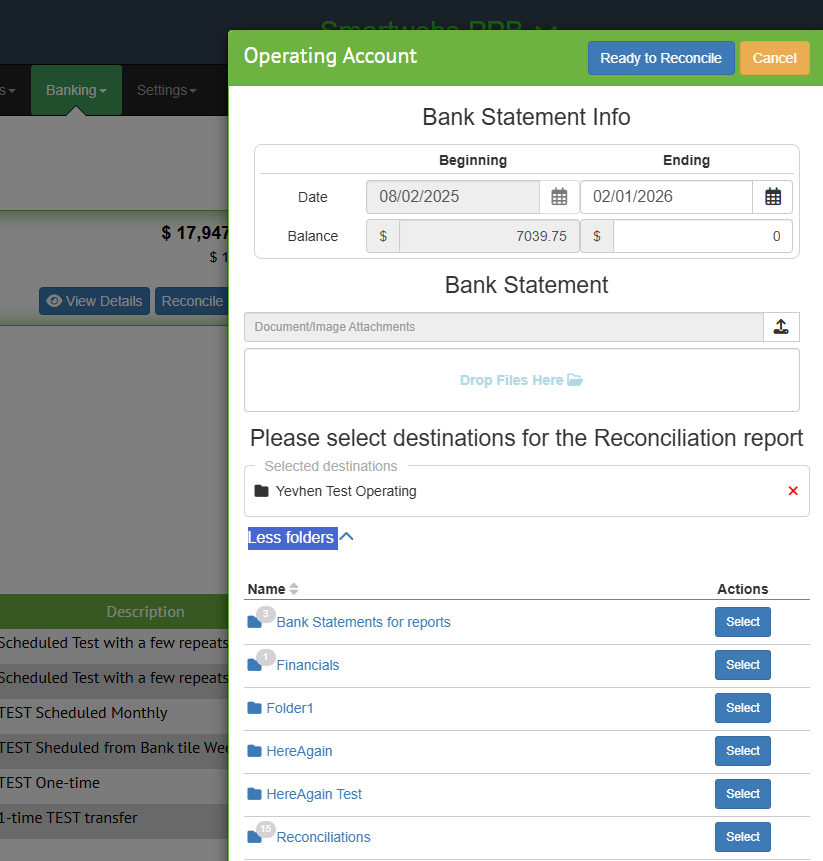Collapse the Less folders list
The width and height of the screenshot is (823, 861).
(300, 538)
